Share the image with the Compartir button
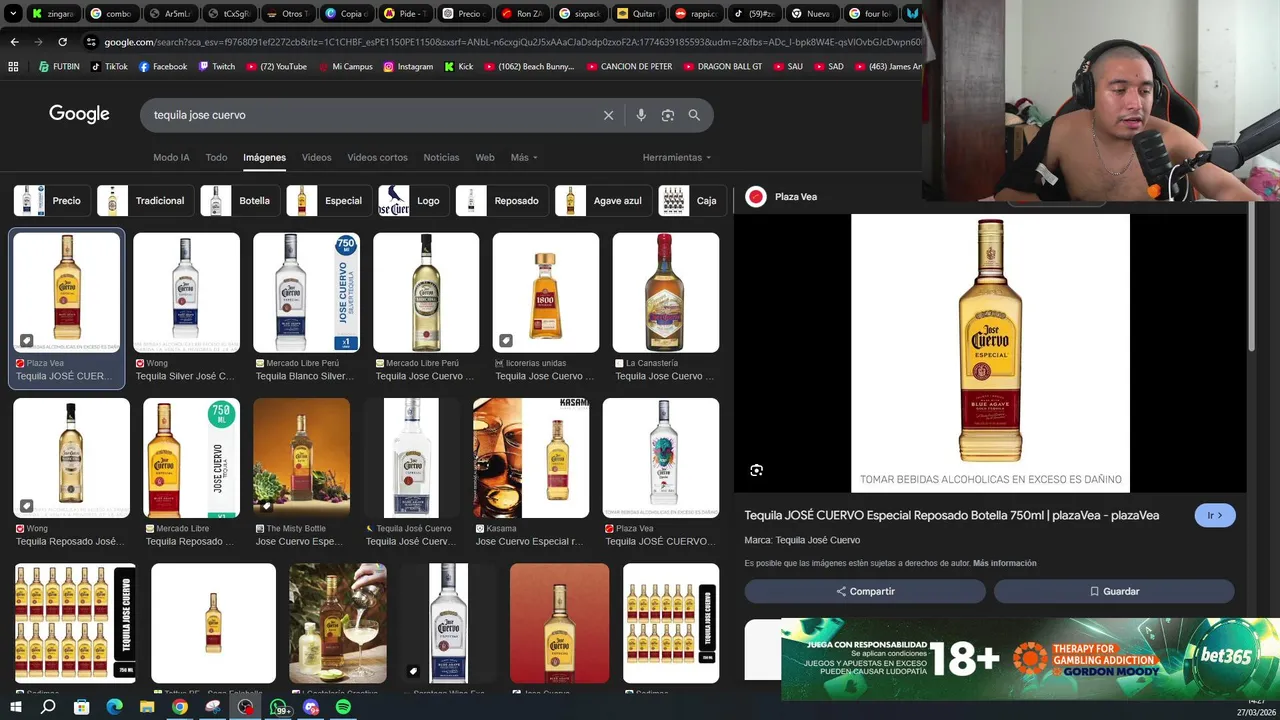1280x720 pixels. pyautogui.click(x=865, y=591)
